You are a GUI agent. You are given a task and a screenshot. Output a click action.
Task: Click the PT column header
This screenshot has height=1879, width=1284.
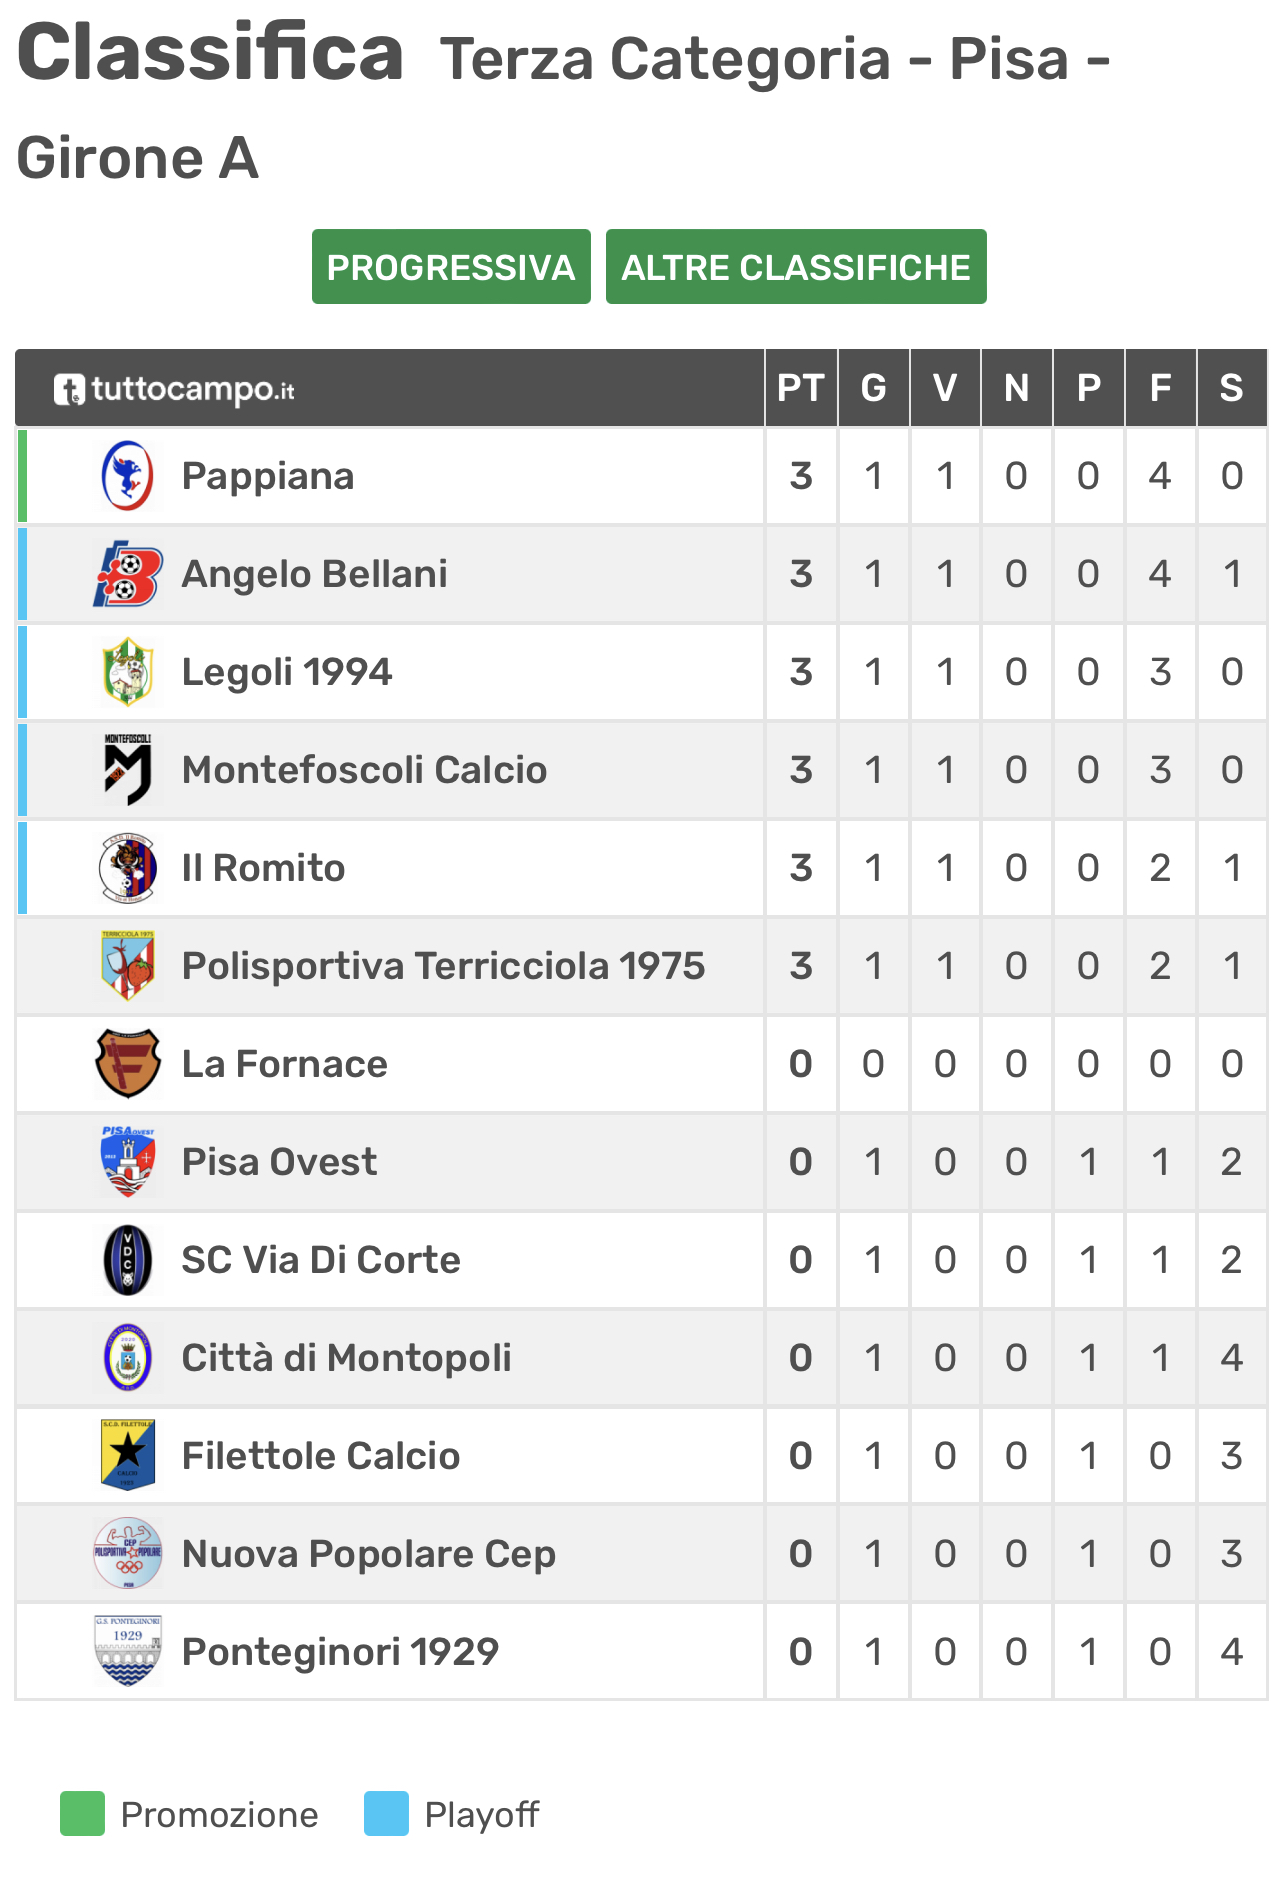[x=801, y=388]
